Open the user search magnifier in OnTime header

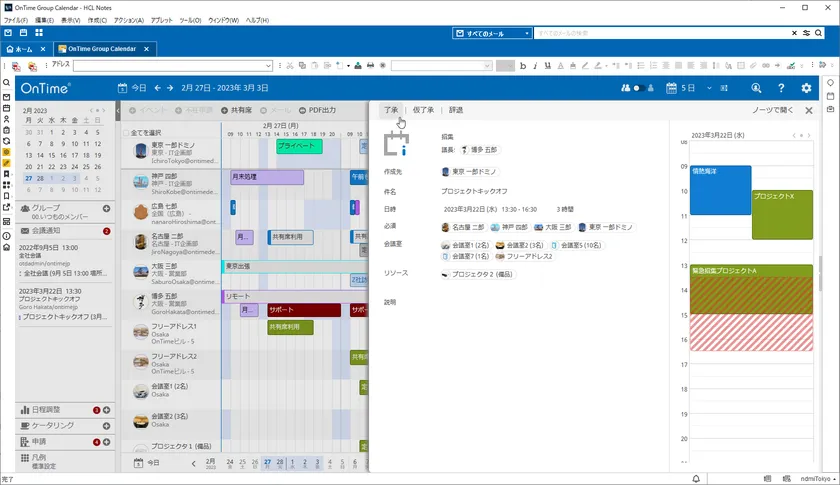tap(756, 88)
